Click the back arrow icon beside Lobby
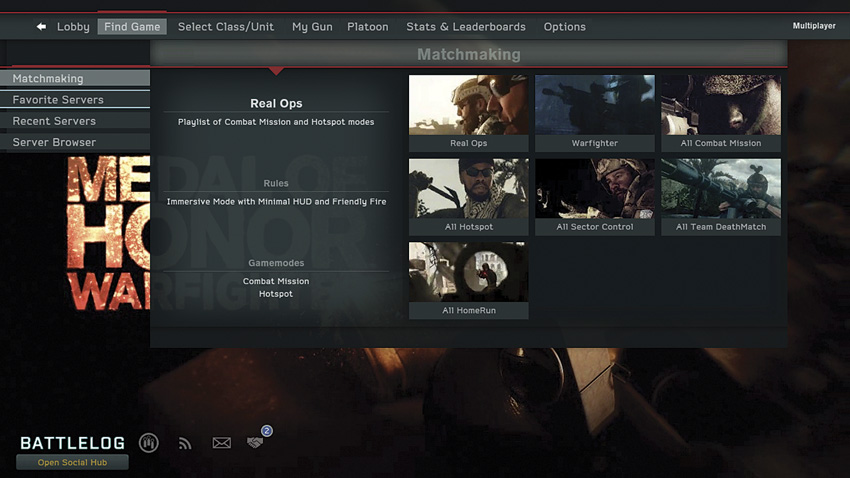 click(41, 27)
